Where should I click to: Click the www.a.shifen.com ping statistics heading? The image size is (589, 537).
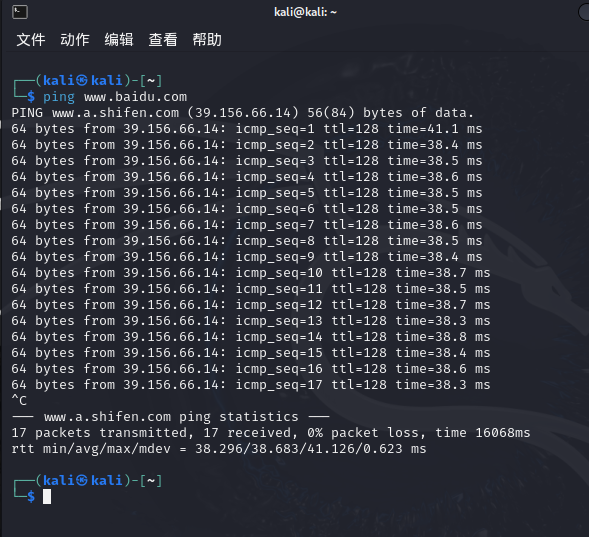tap(171, 417)
